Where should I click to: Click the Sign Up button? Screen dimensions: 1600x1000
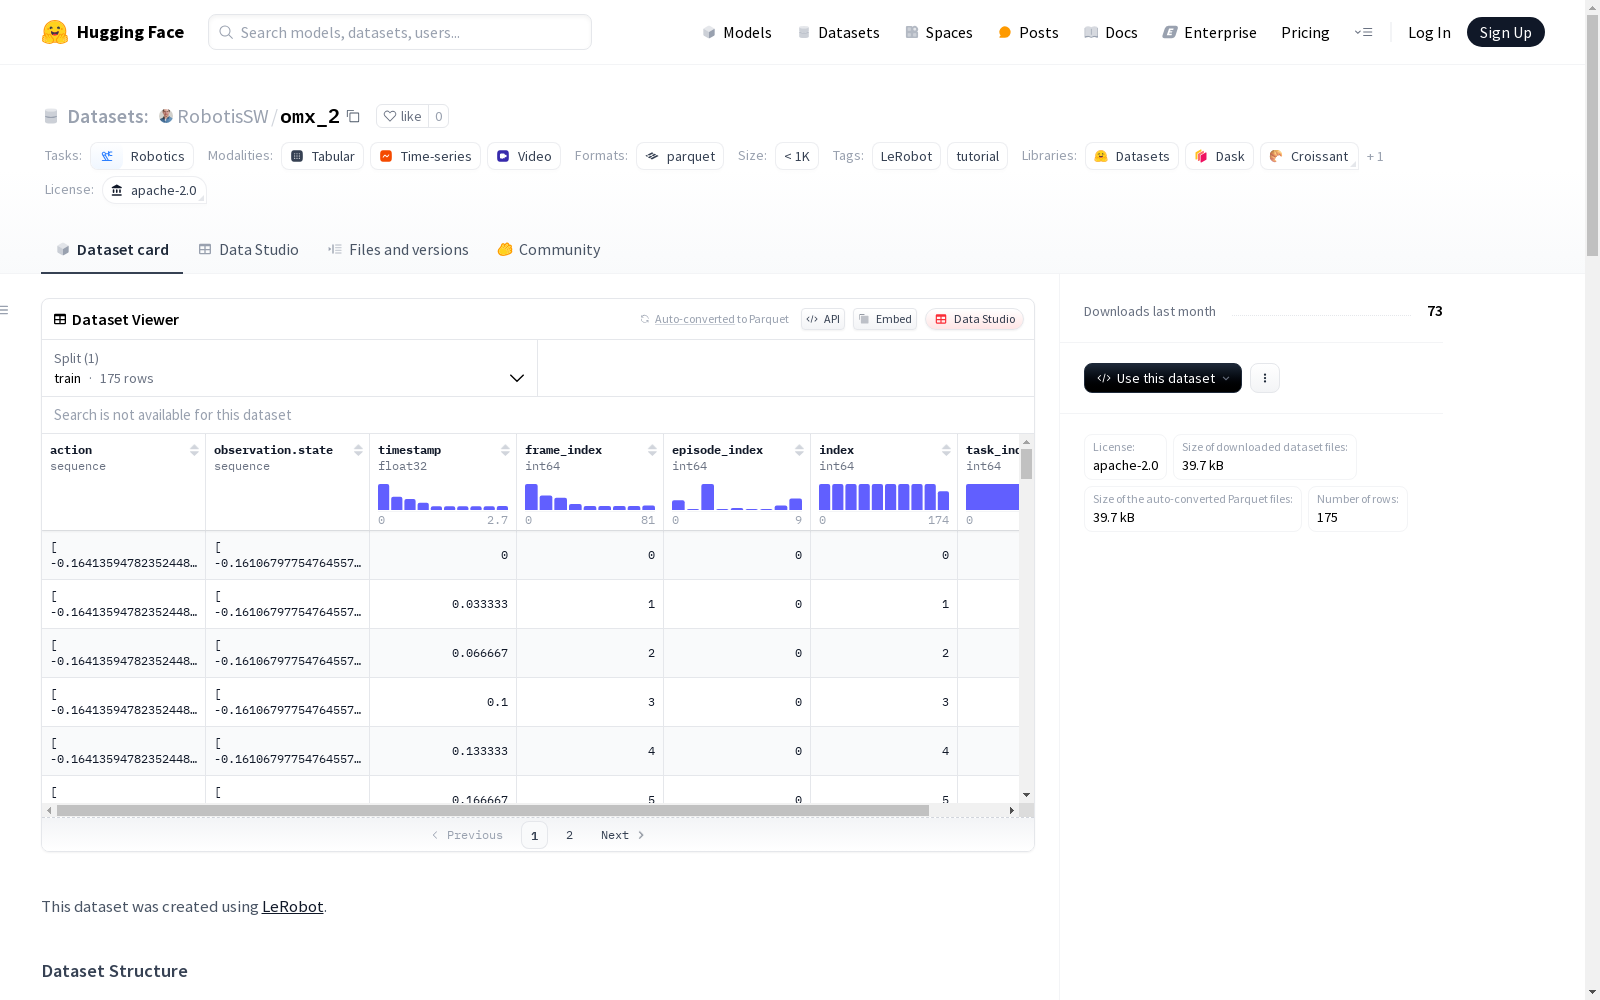click(1505, 32)
